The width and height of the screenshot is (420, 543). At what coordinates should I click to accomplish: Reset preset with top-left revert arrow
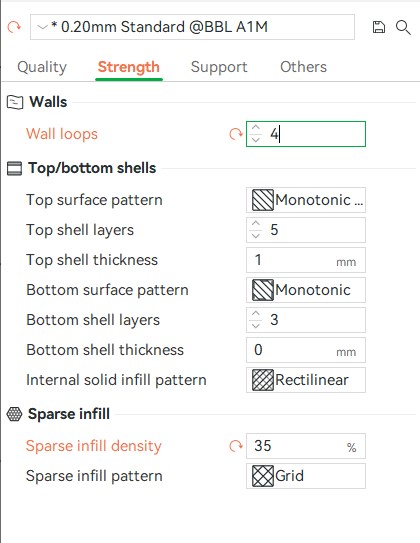coord(14,27)
